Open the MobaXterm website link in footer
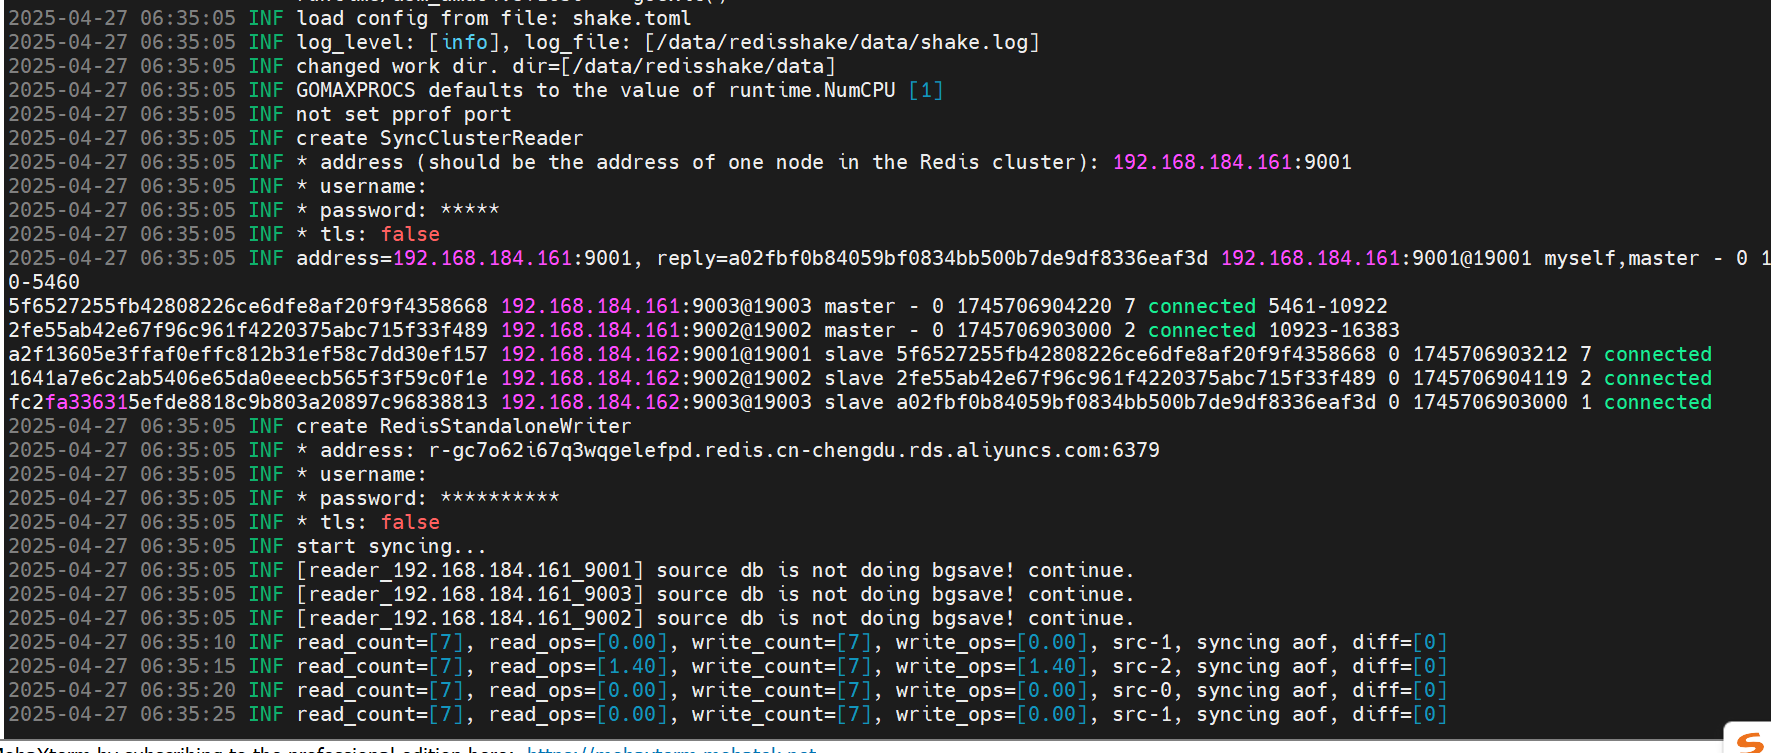Image resolution: width=1771 pixels, height=753 pixels. [x=671, y=749]
